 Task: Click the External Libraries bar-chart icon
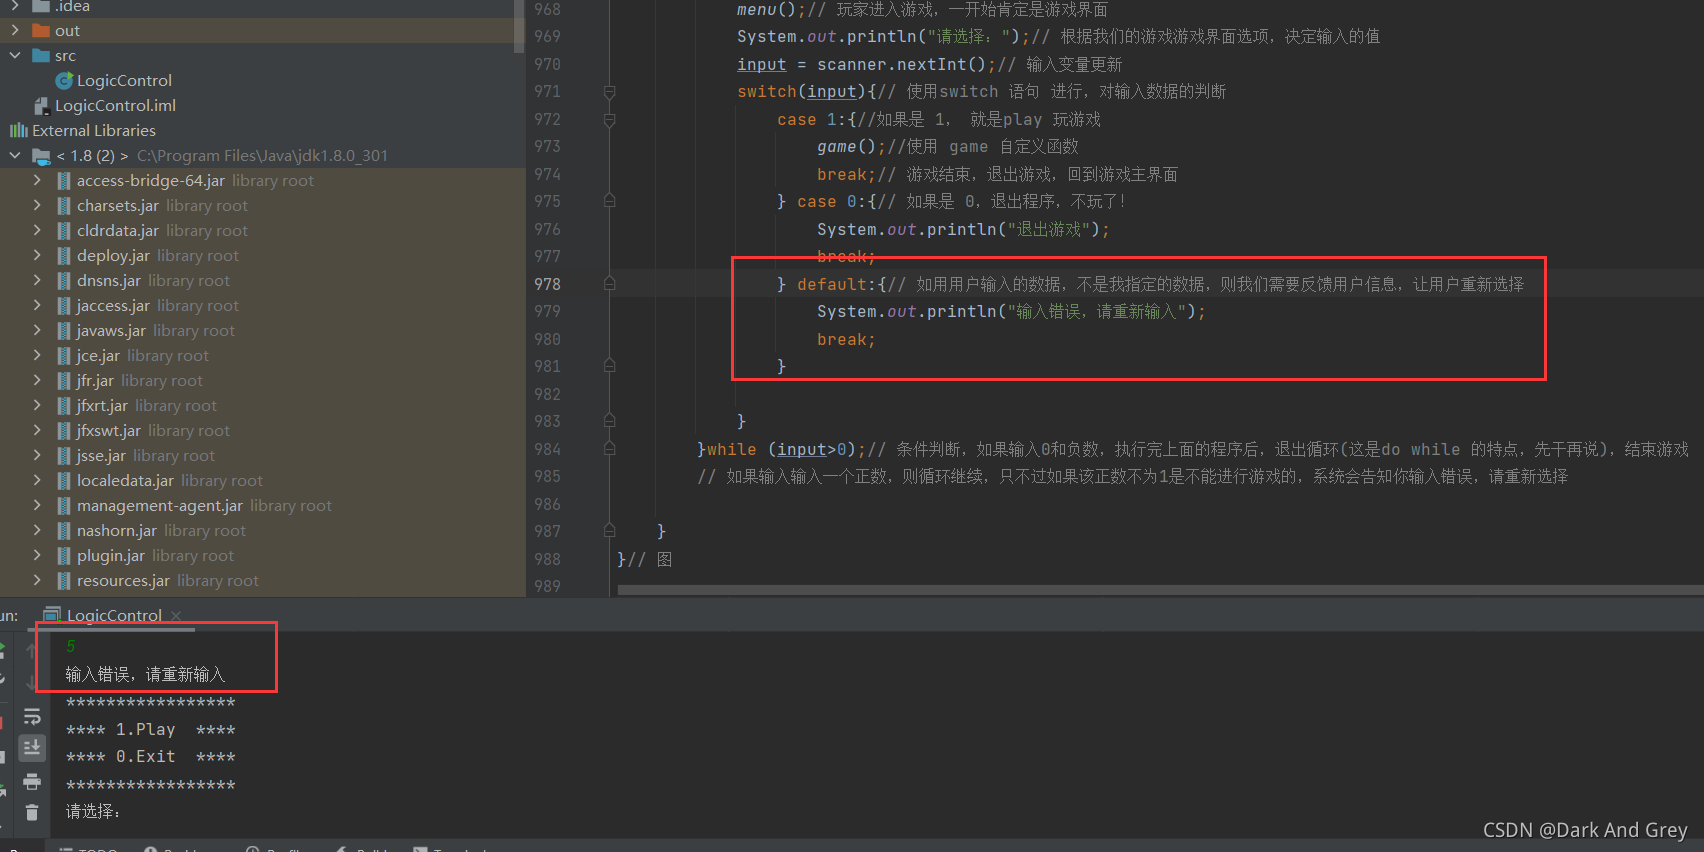pos(18,130)
